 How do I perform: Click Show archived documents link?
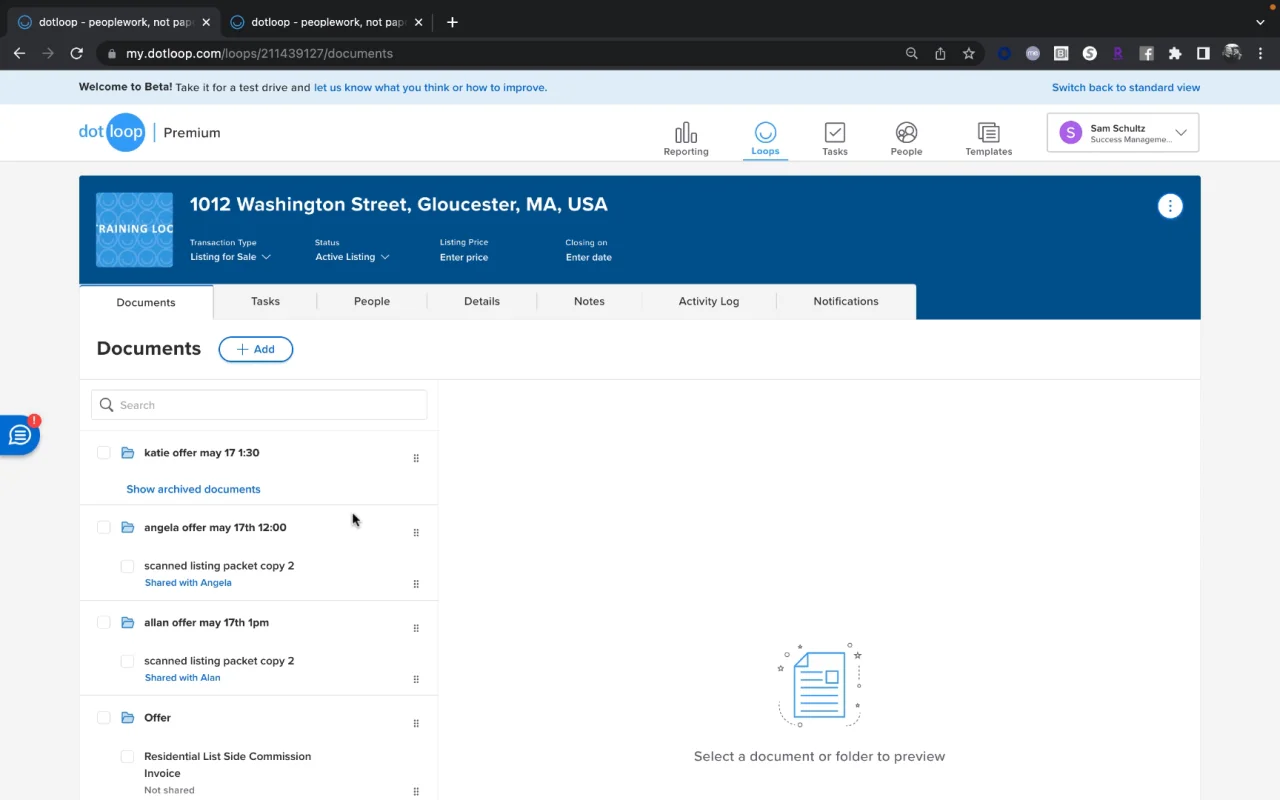[x=193, y=489]
